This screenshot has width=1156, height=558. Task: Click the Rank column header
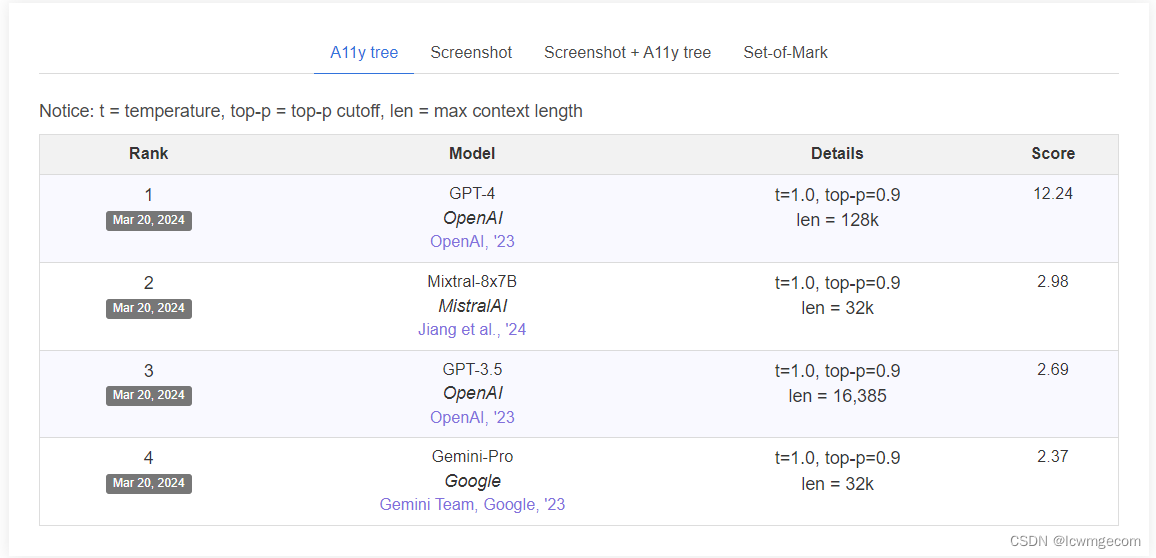point(149,154)
